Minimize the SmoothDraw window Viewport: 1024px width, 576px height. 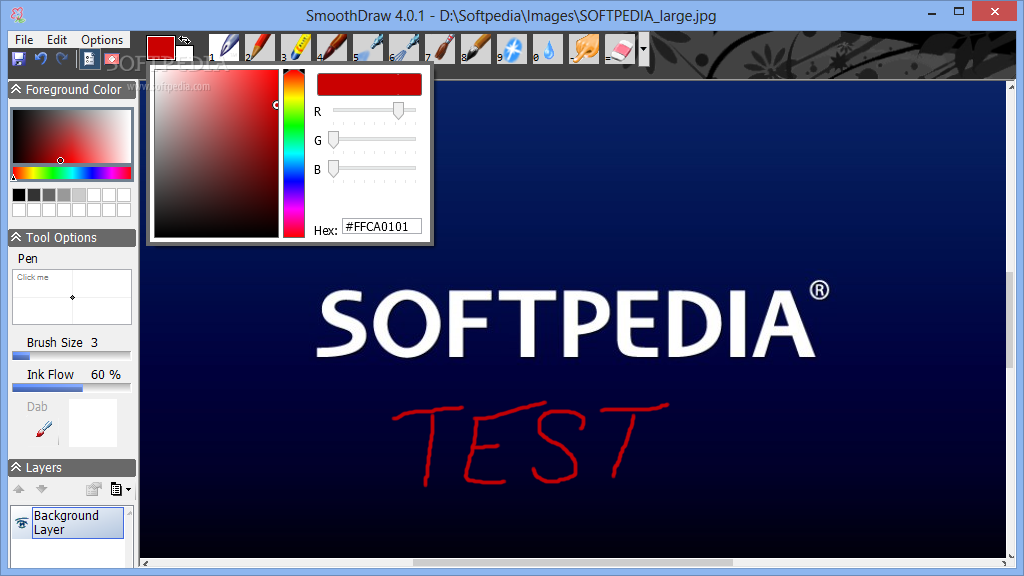[932, 12]
